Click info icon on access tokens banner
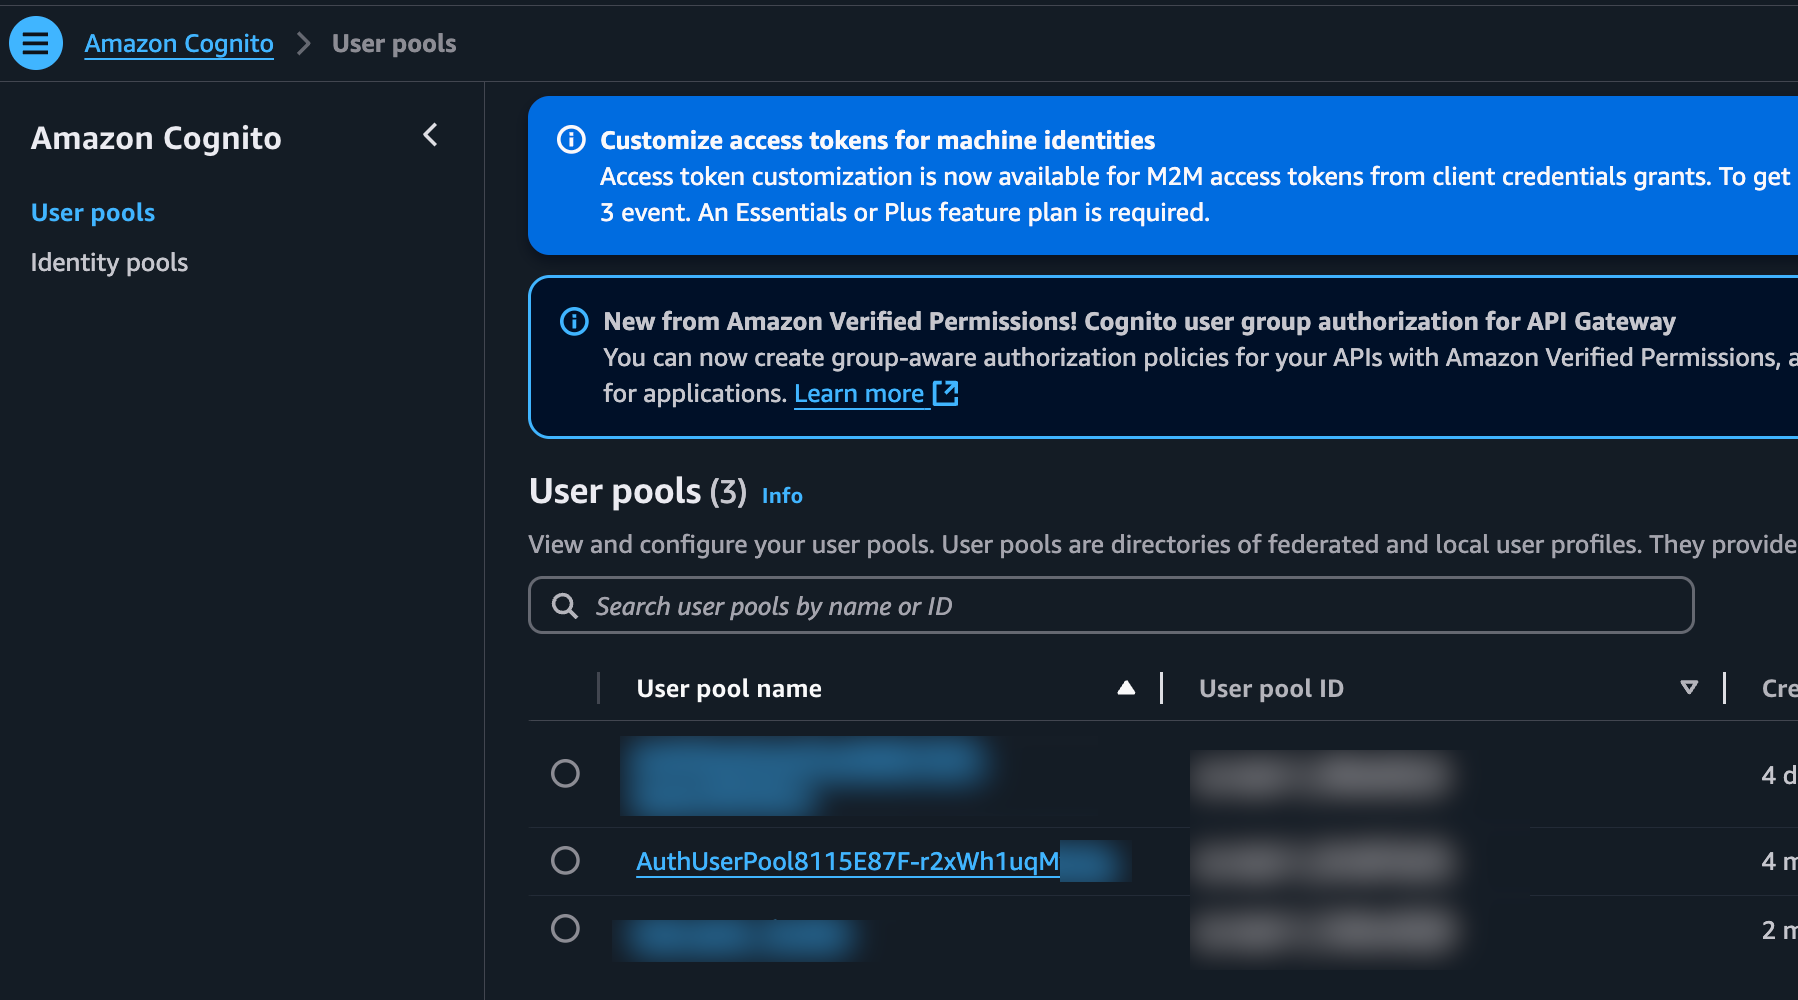The height and width of the screenshot is (1000, 1798). coord(571,140)
